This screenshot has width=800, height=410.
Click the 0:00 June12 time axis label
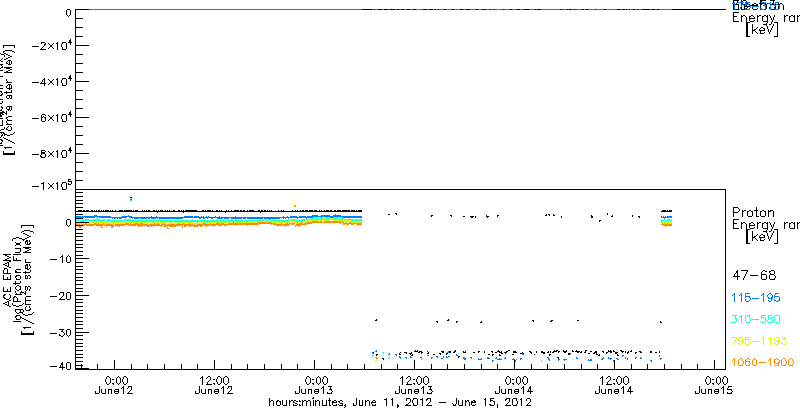pos(115,386)
